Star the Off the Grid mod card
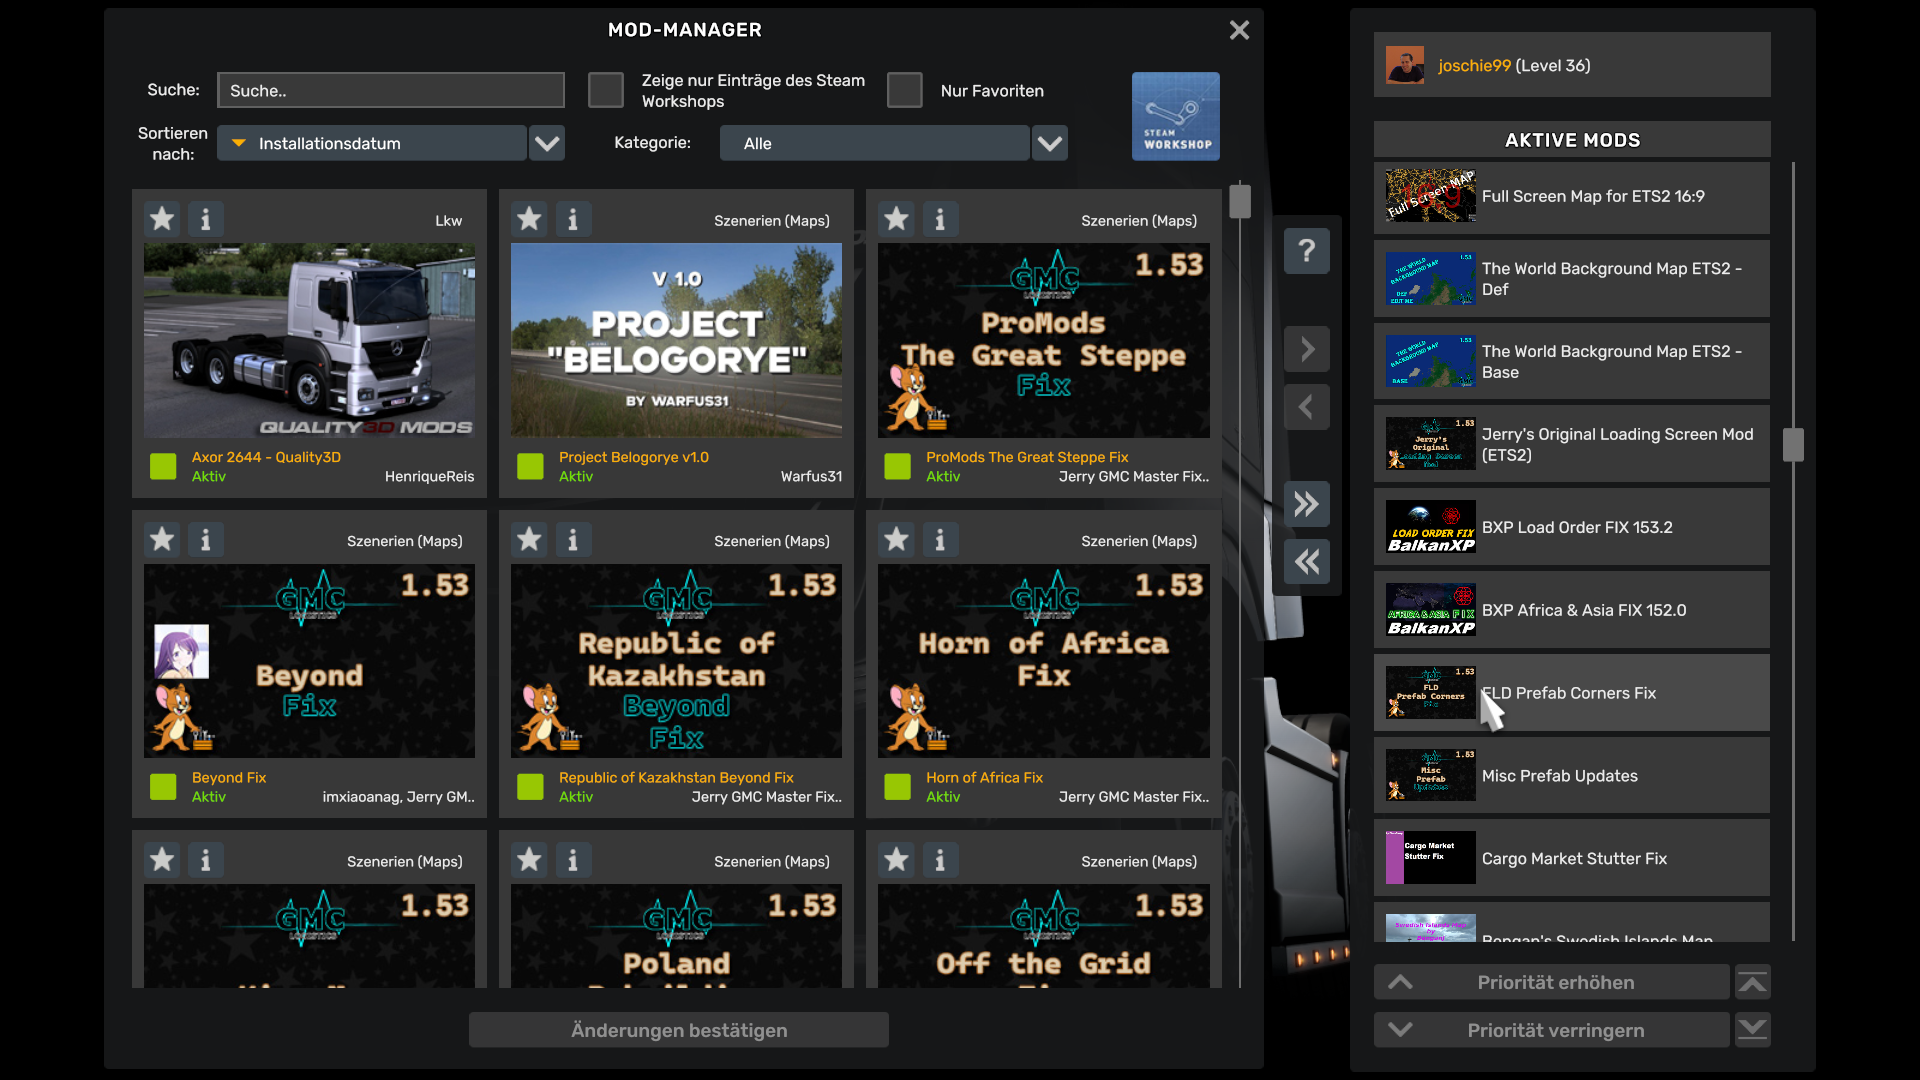1920x1080 pixels. (x=896, y=860)
